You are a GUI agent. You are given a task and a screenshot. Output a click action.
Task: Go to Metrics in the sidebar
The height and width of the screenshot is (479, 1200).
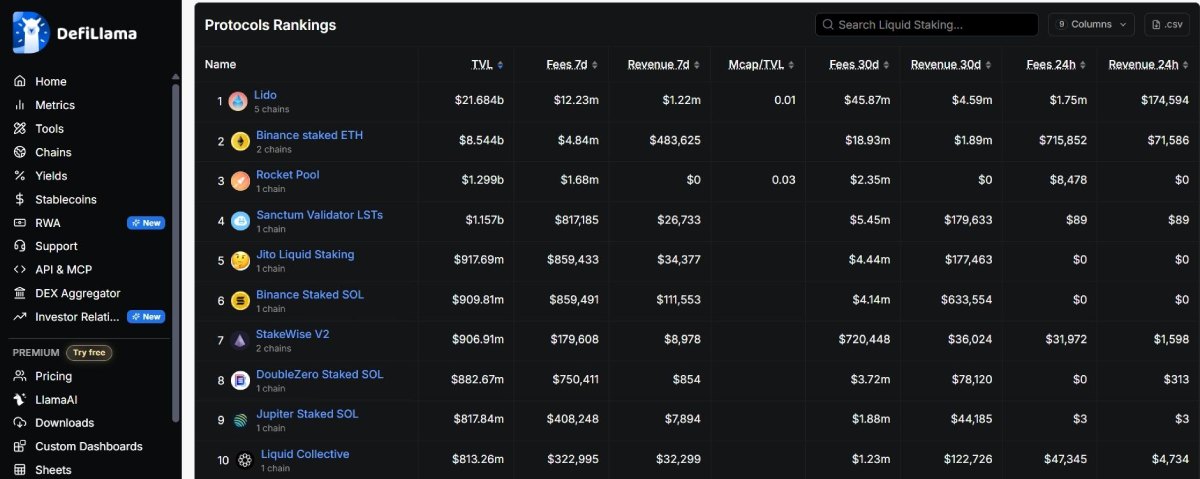(x=55, y=105)
